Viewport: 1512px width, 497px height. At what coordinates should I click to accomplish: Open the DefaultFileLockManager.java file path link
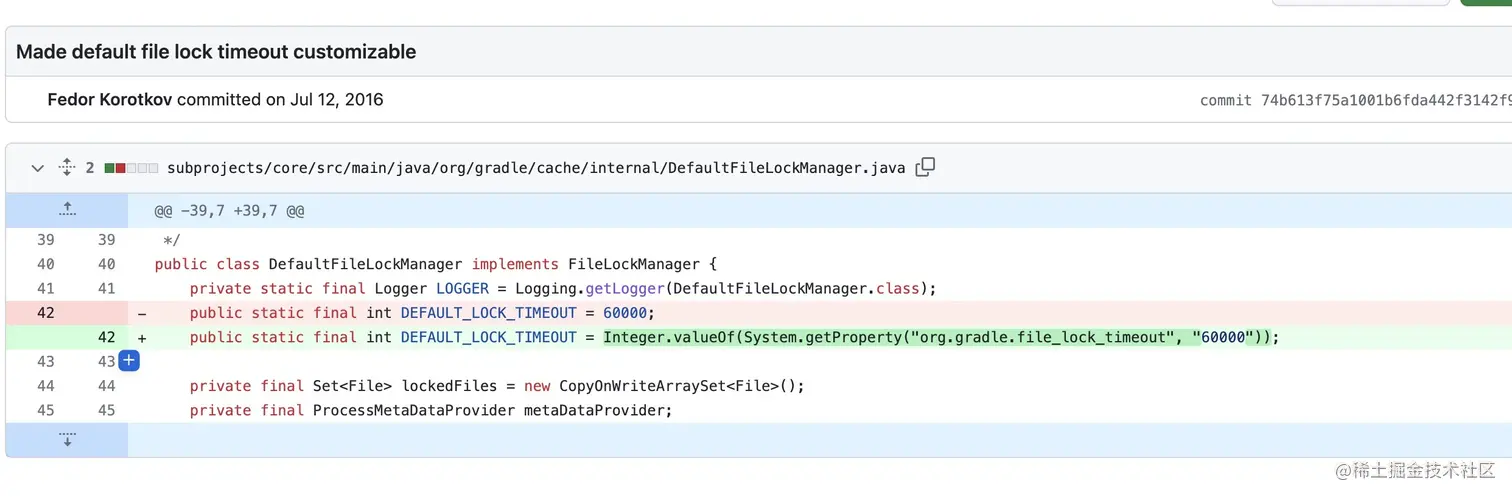[x=535, y=168]
